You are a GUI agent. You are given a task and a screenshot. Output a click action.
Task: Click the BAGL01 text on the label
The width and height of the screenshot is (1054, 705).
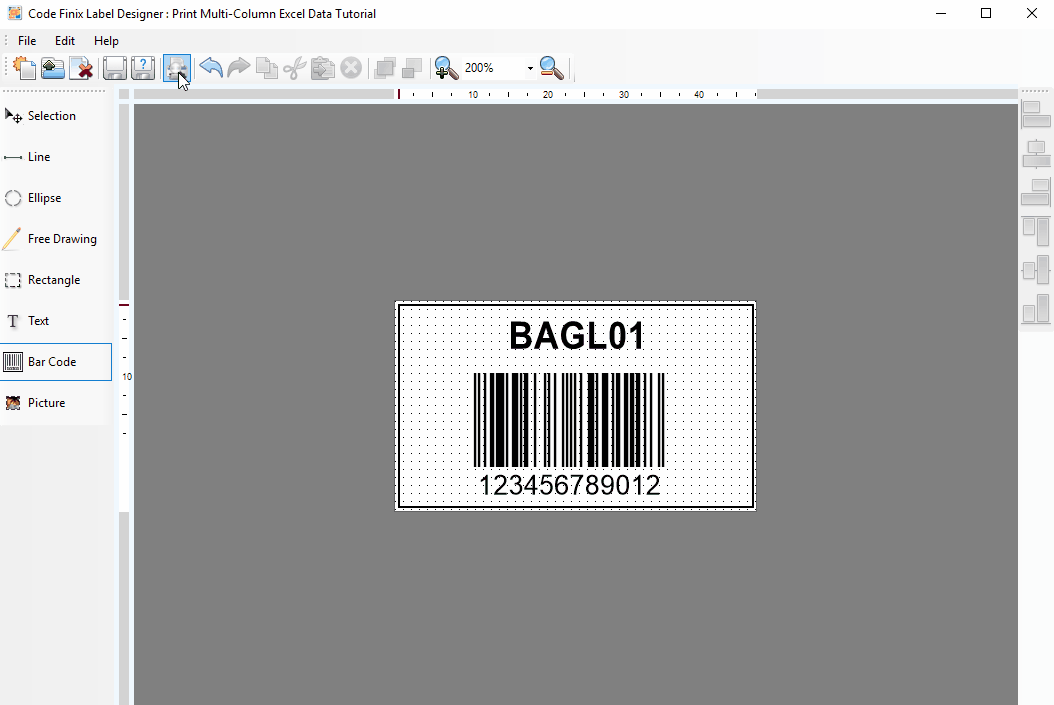pyautogui.click(x=577, y=336)
